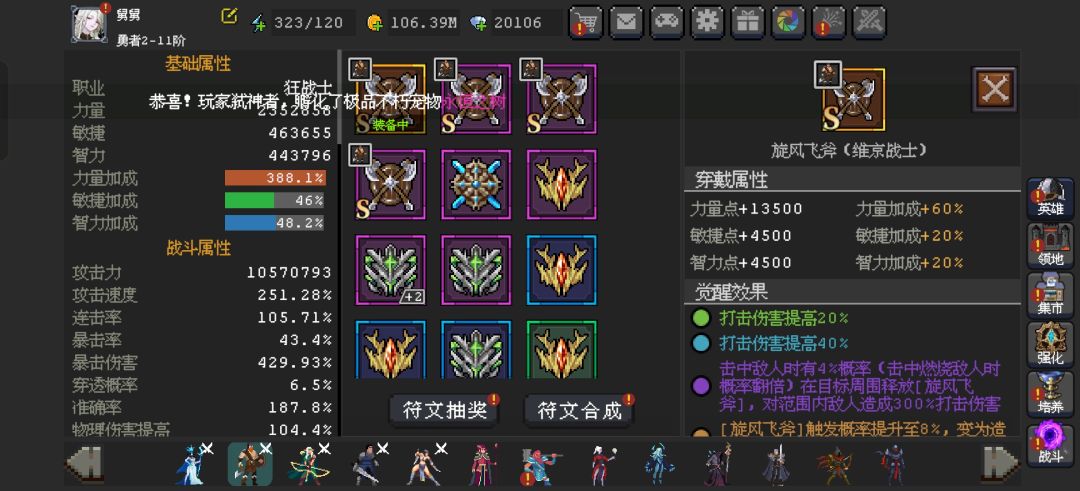Screen dimensions: 1080x491
Task: Edit player name with pencil icon
Action: pyautogui.click(x=229, y=16)
